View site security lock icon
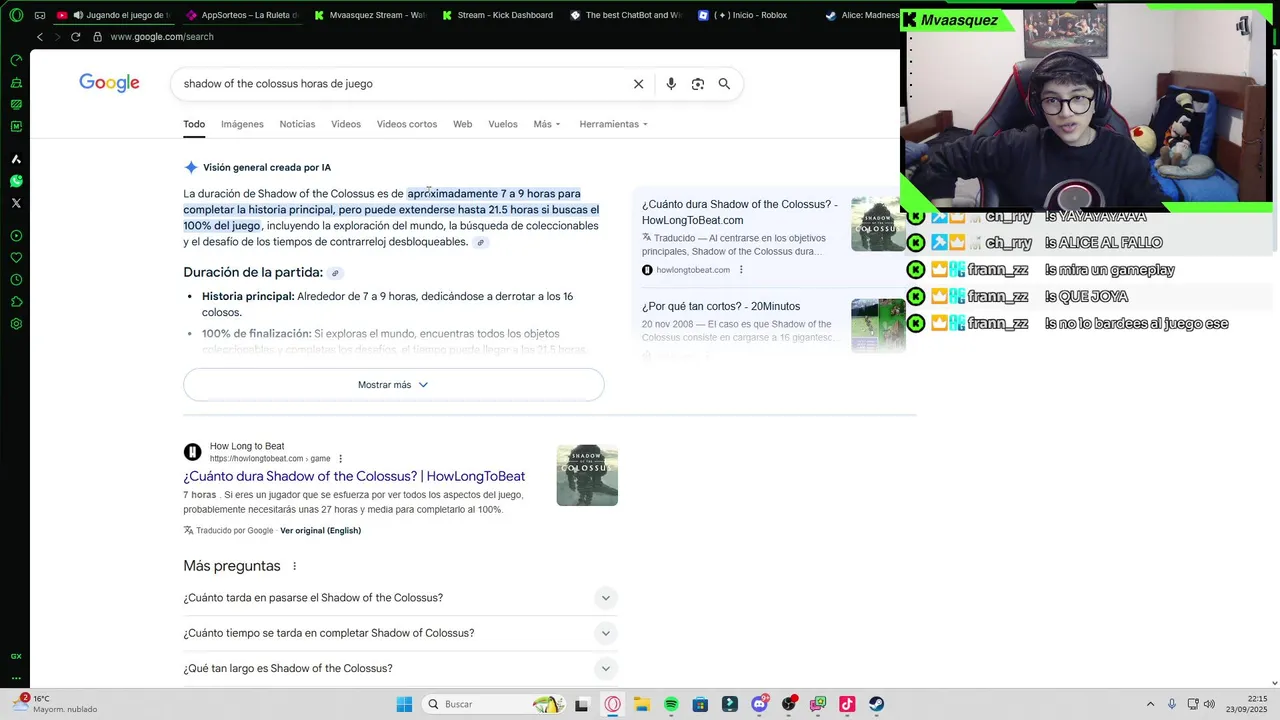The width and height of the screenshot is (1280, 720). 97,37
